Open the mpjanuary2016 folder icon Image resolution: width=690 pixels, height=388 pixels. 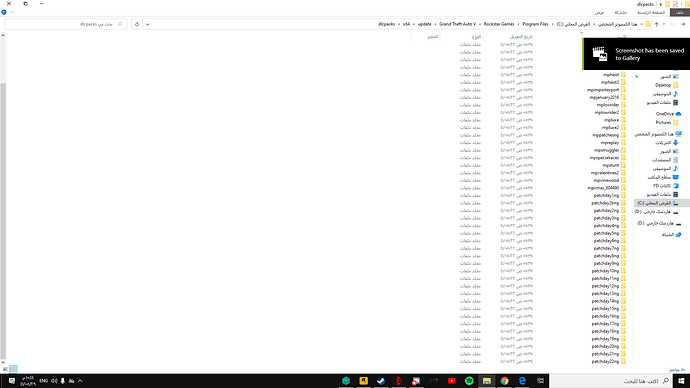pyautogui.click(x=623, y=97)
